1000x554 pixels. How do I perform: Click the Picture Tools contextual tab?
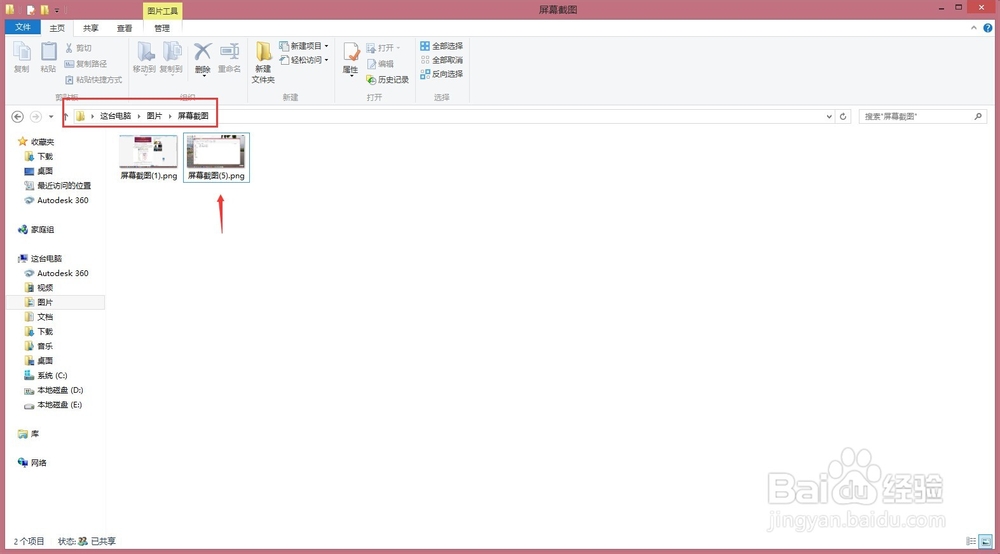pyautogui.click(x=163, y=11)
